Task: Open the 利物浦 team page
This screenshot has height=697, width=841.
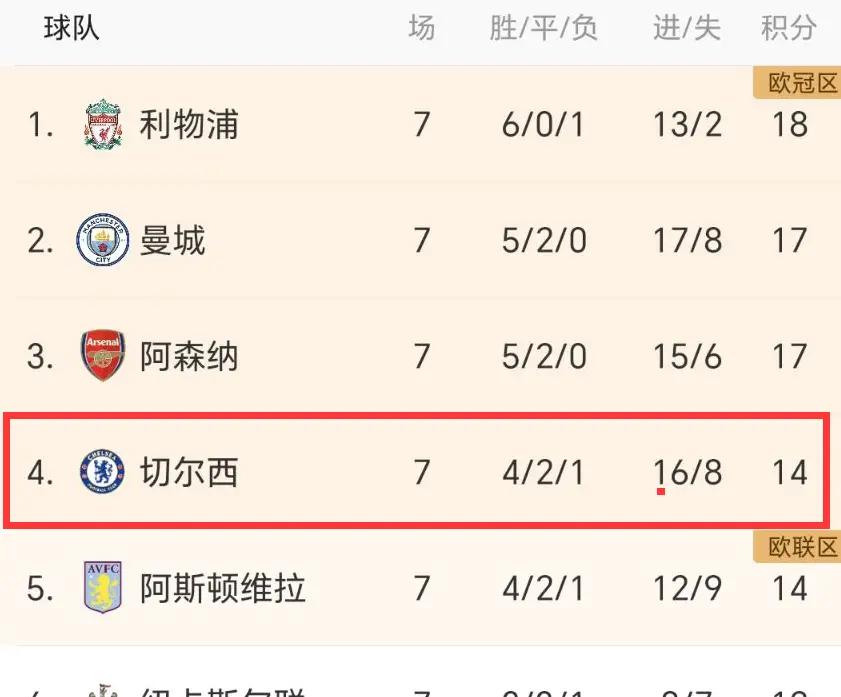Action: tap(189, 124)
